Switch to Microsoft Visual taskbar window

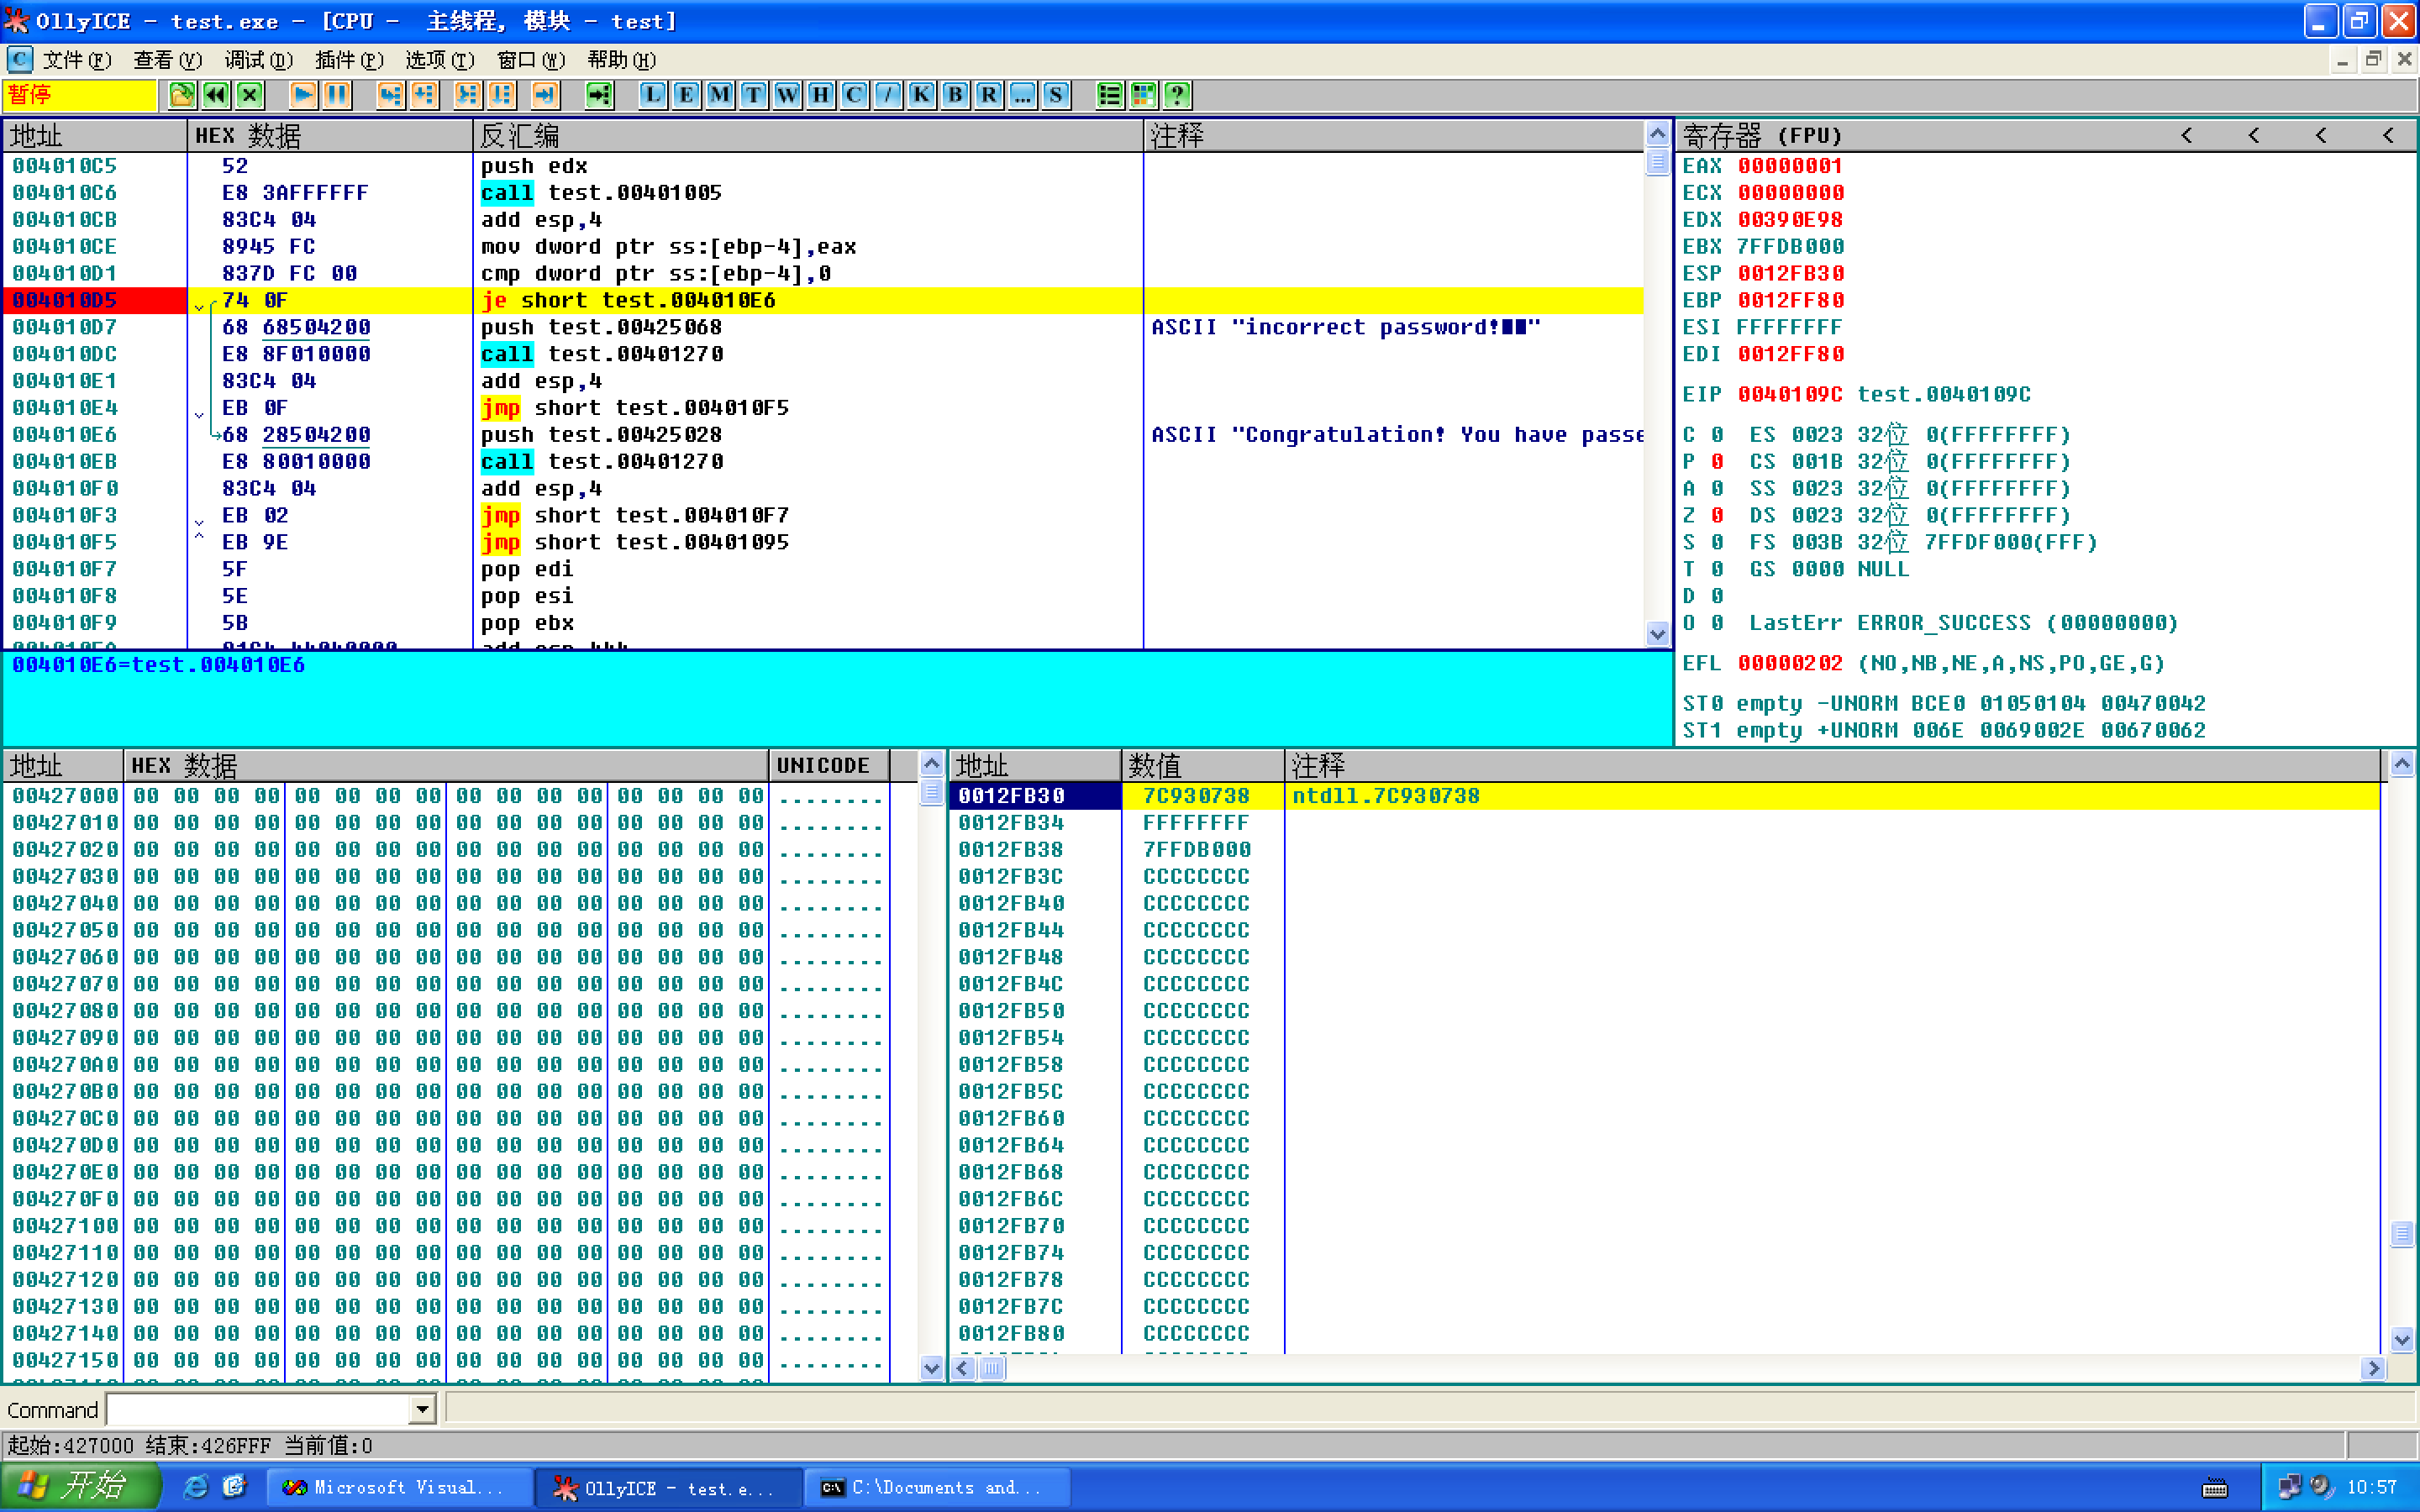(x=399, y=1488)
